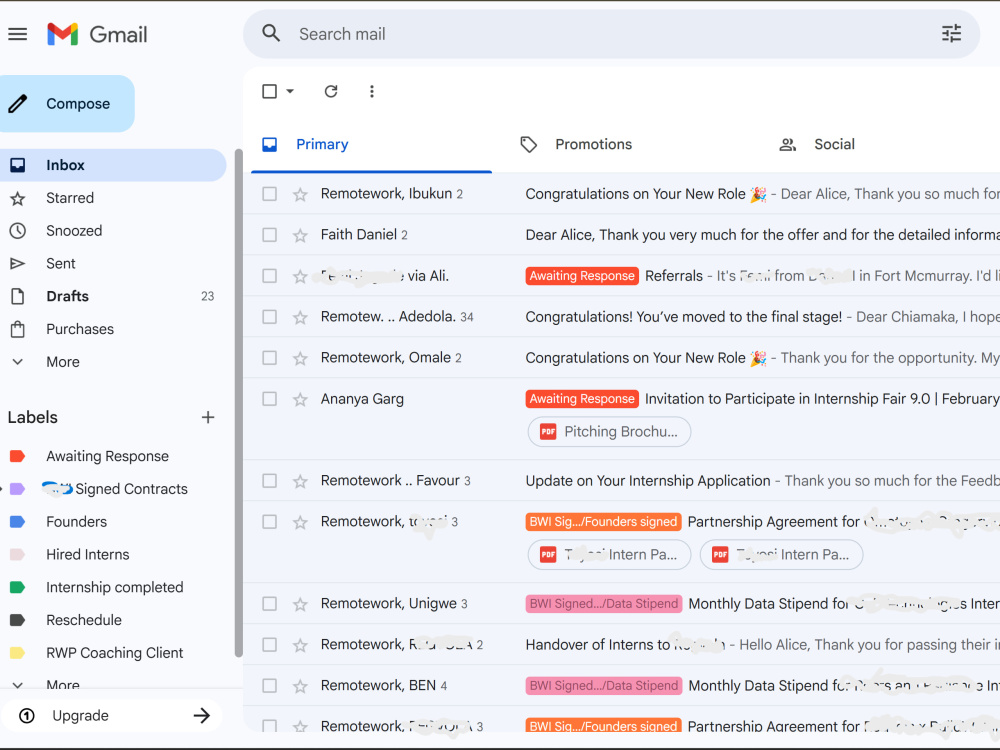Image resolution: width=1000 pixels, height=750 pixels.
Task: Star the Remotework, Unigwe email
Action: 300,604
